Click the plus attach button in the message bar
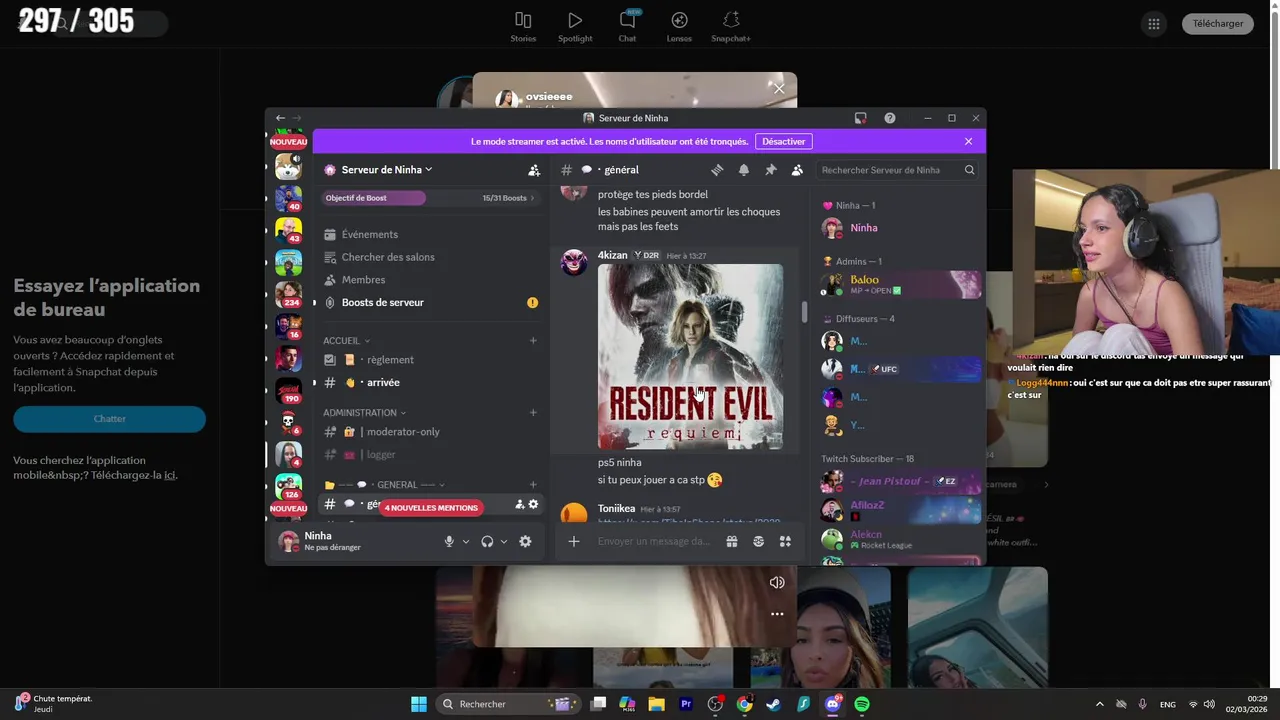This screenshot has width=1280, height=720. click(x=574, y=541)
